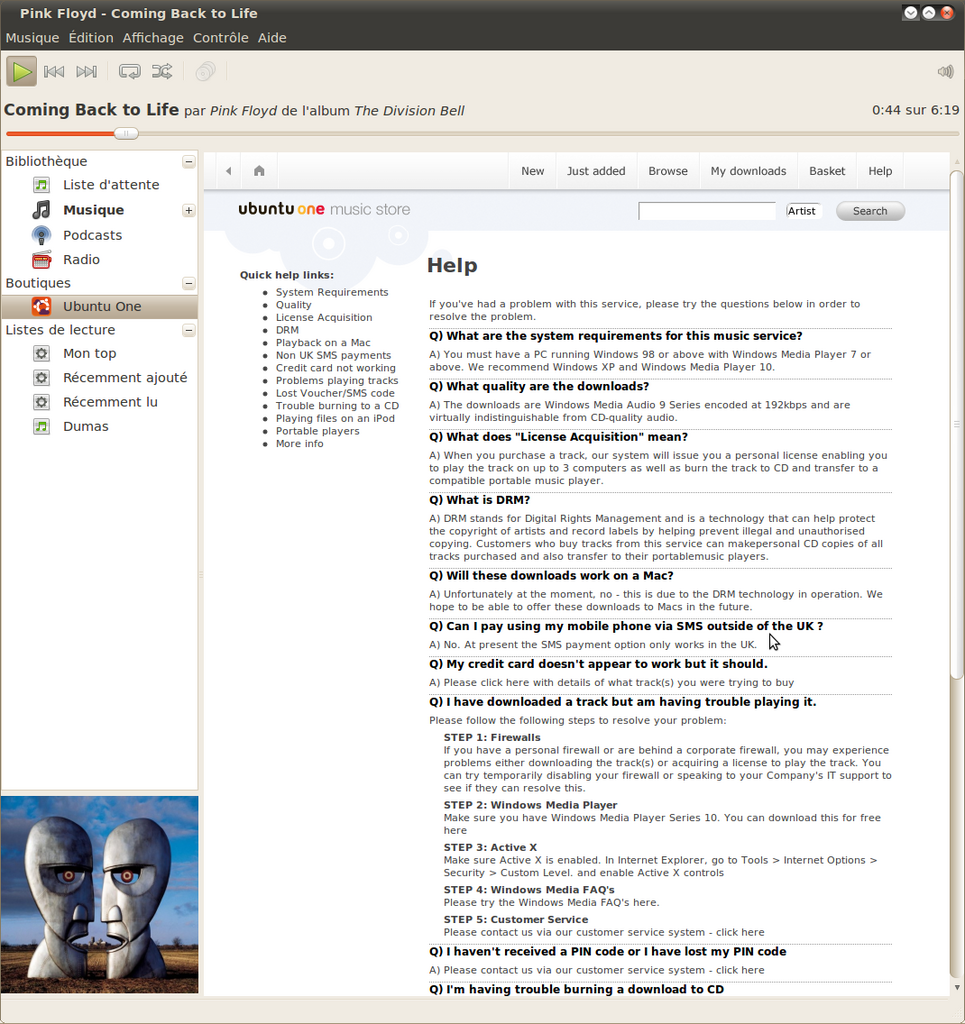Skip to the previous track
The image size is (965, 1024).
tap(54, 71)
